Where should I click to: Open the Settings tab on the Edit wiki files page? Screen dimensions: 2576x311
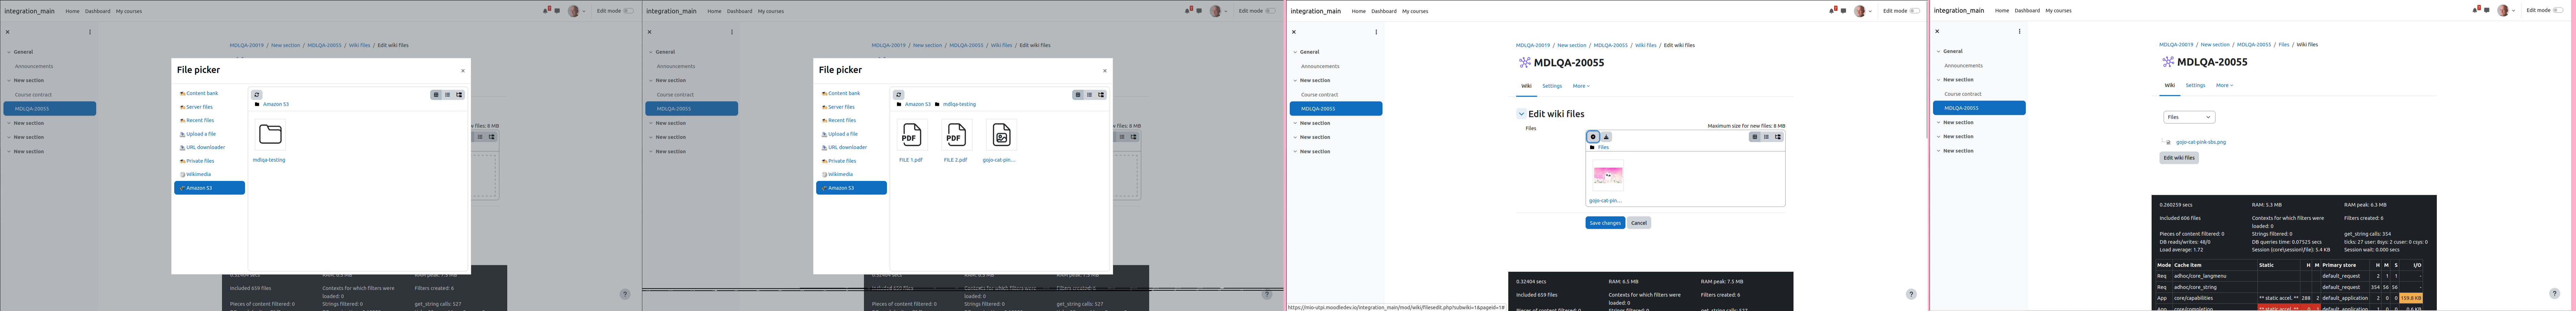[1552, 86]
